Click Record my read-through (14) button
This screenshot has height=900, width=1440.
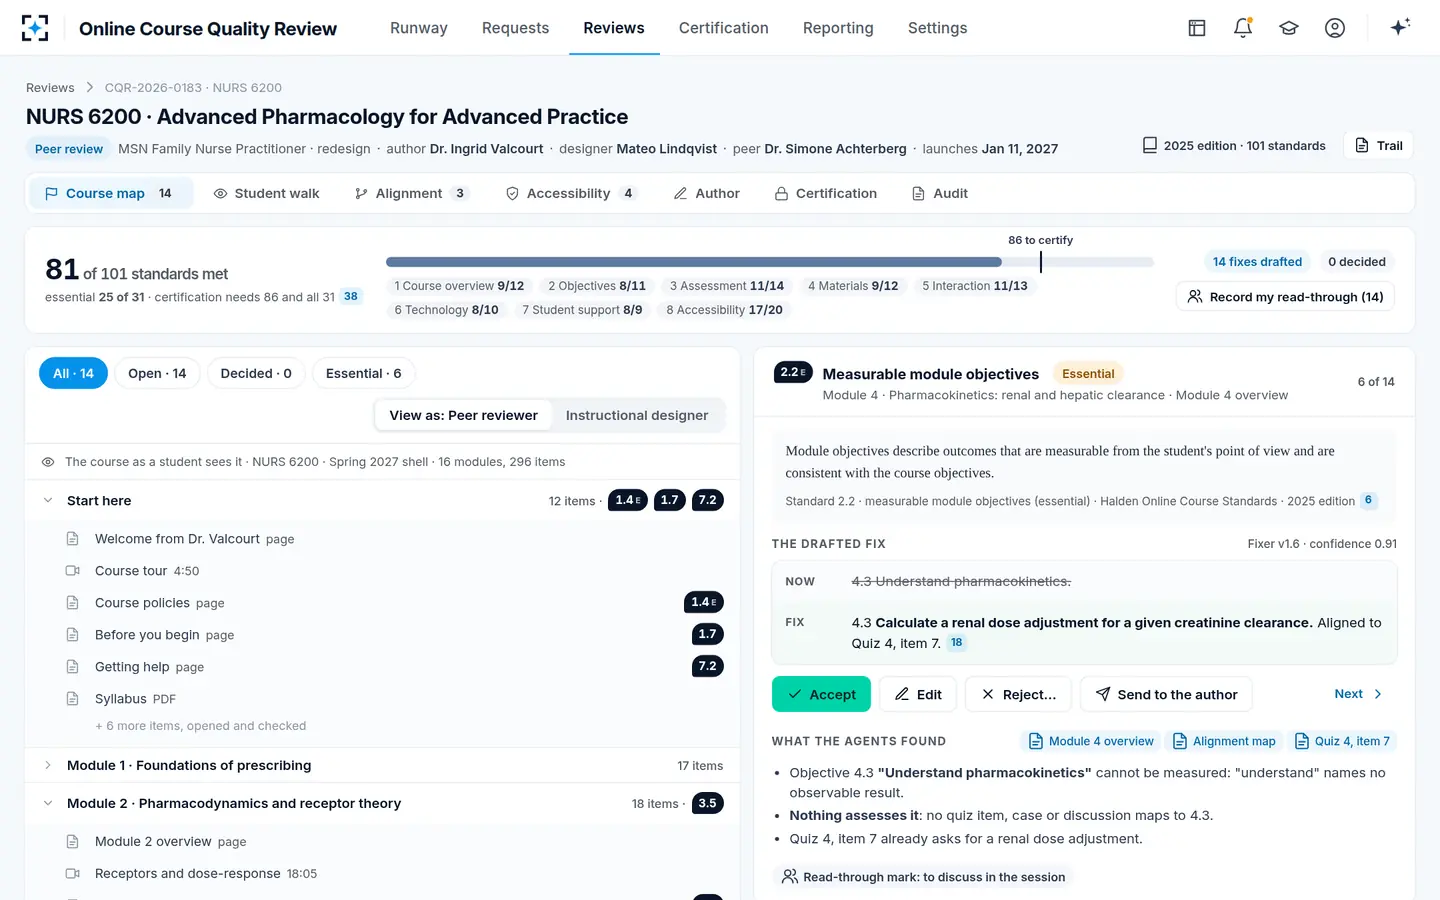[x=1285, y=297]
